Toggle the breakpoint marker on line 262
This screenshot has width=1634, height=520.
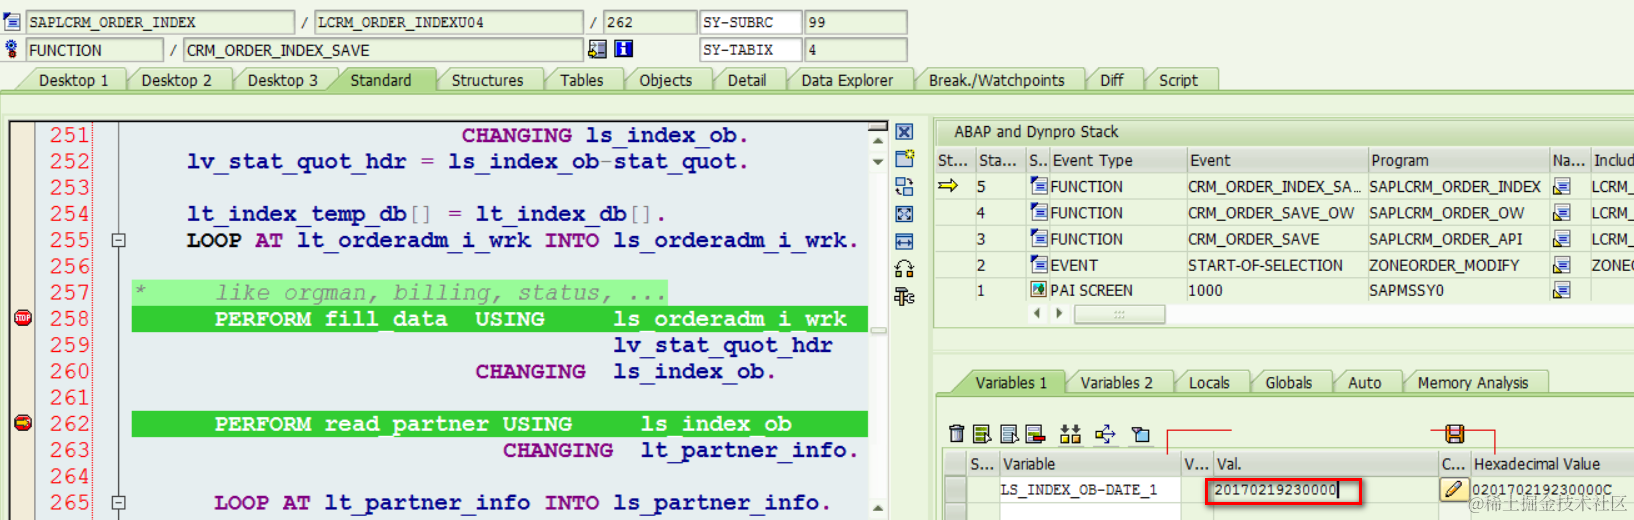23,423
